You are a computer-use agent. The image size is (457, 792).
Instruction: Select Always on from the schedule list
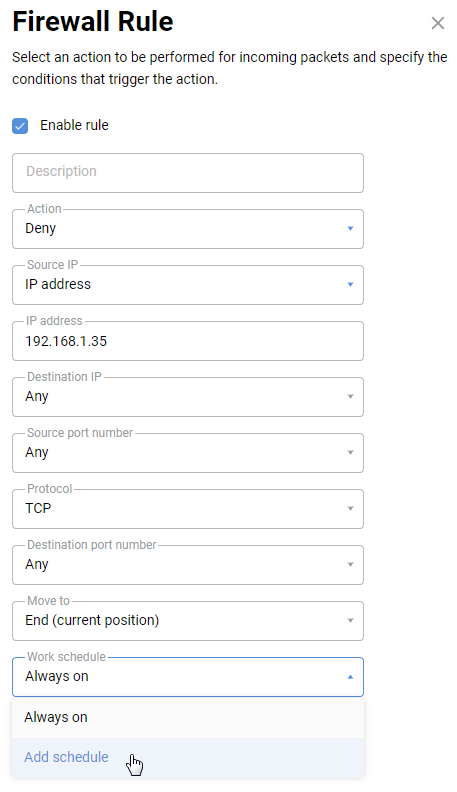188,718
